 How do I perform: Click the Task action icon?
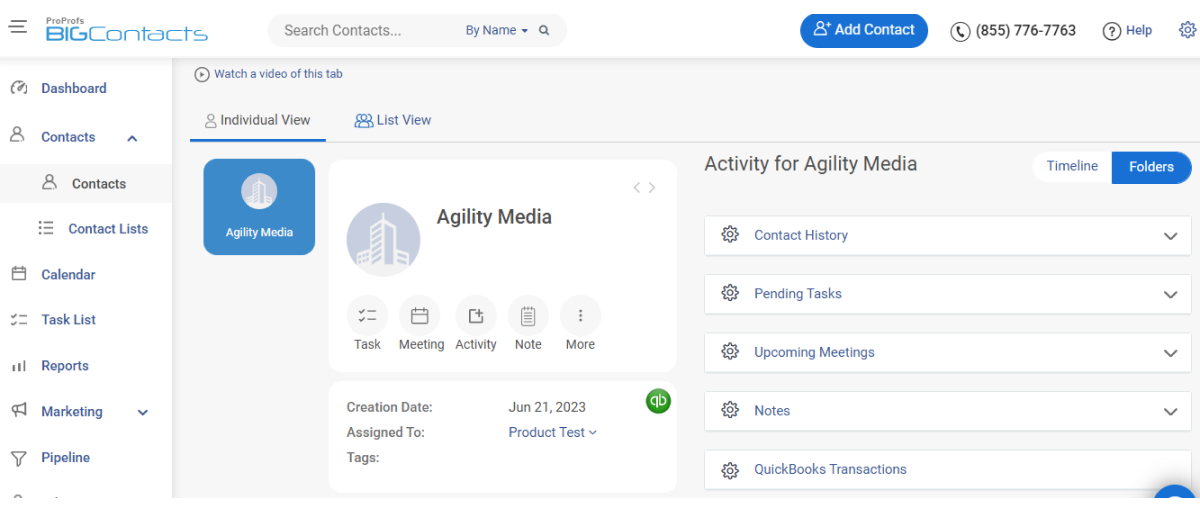point(367,316)
